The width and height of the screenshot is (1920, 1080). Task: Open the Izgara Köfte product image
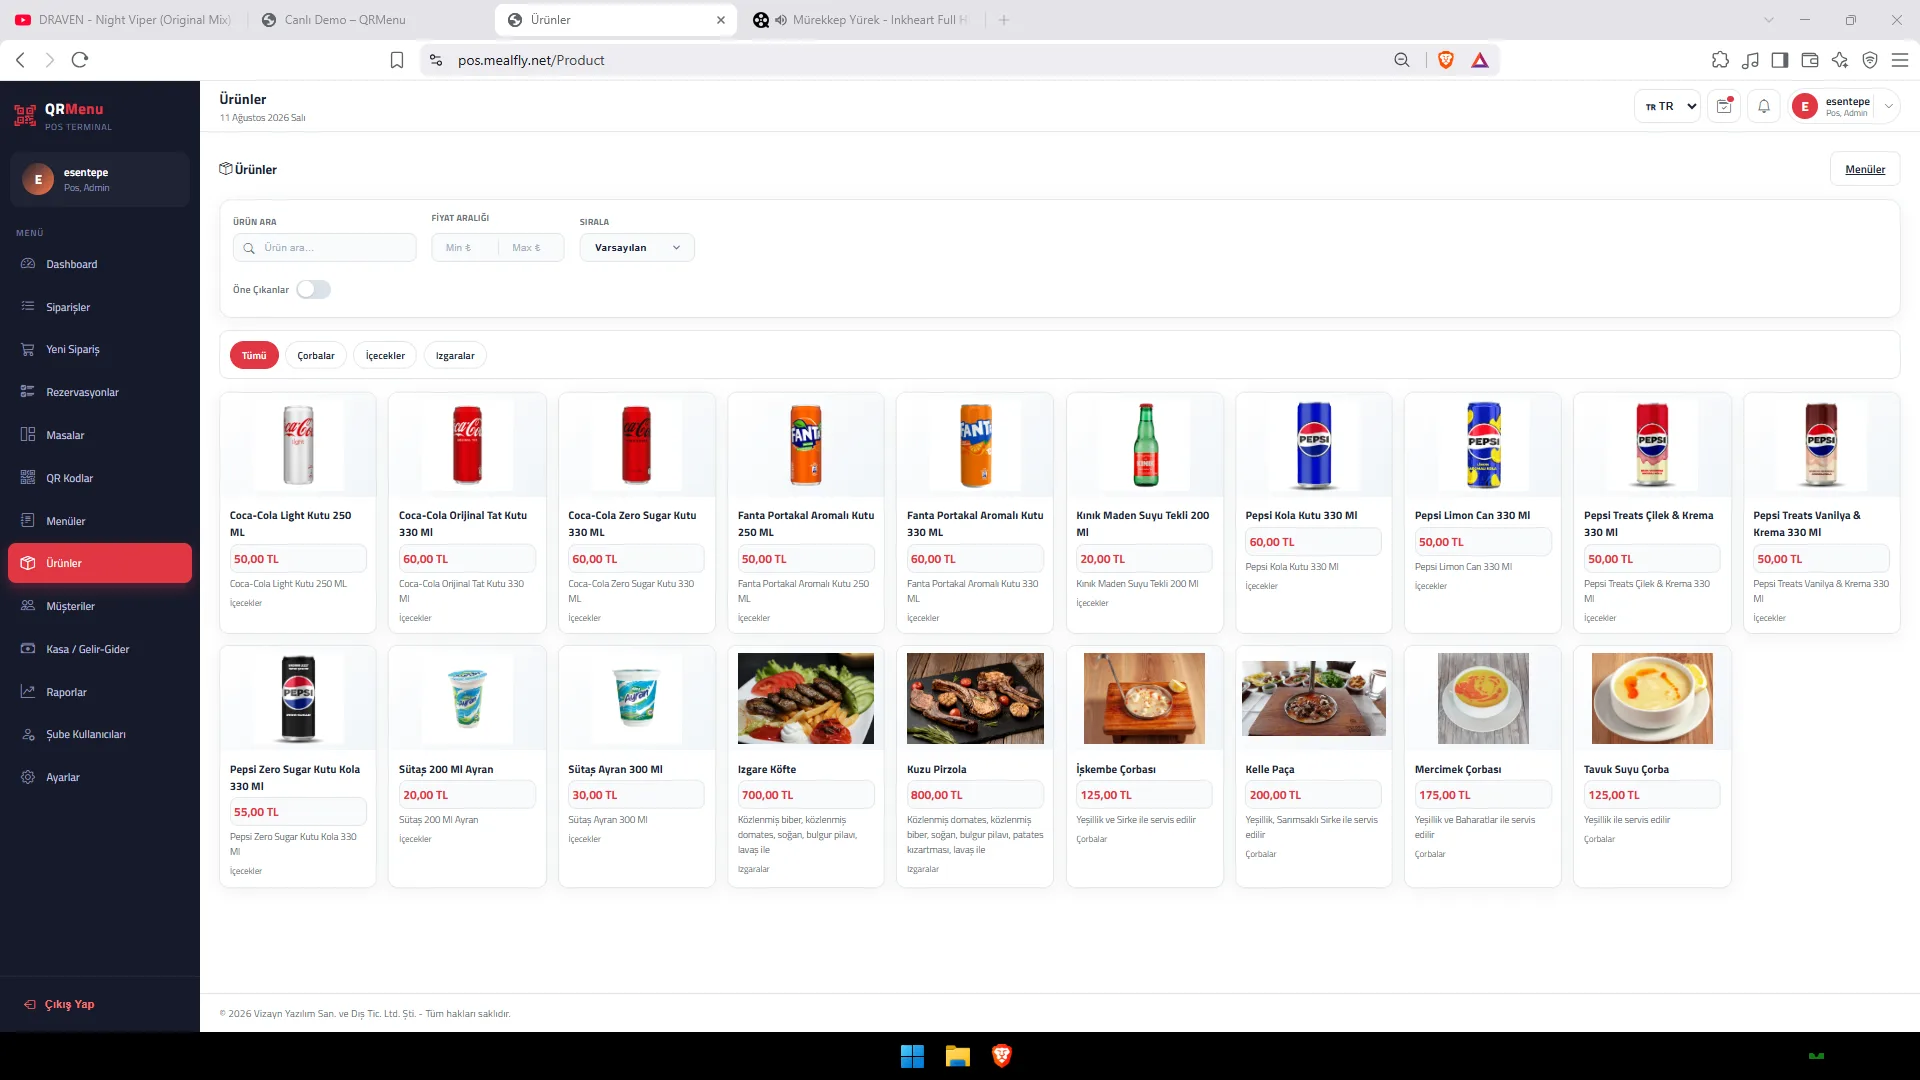[x=806, y=699]
